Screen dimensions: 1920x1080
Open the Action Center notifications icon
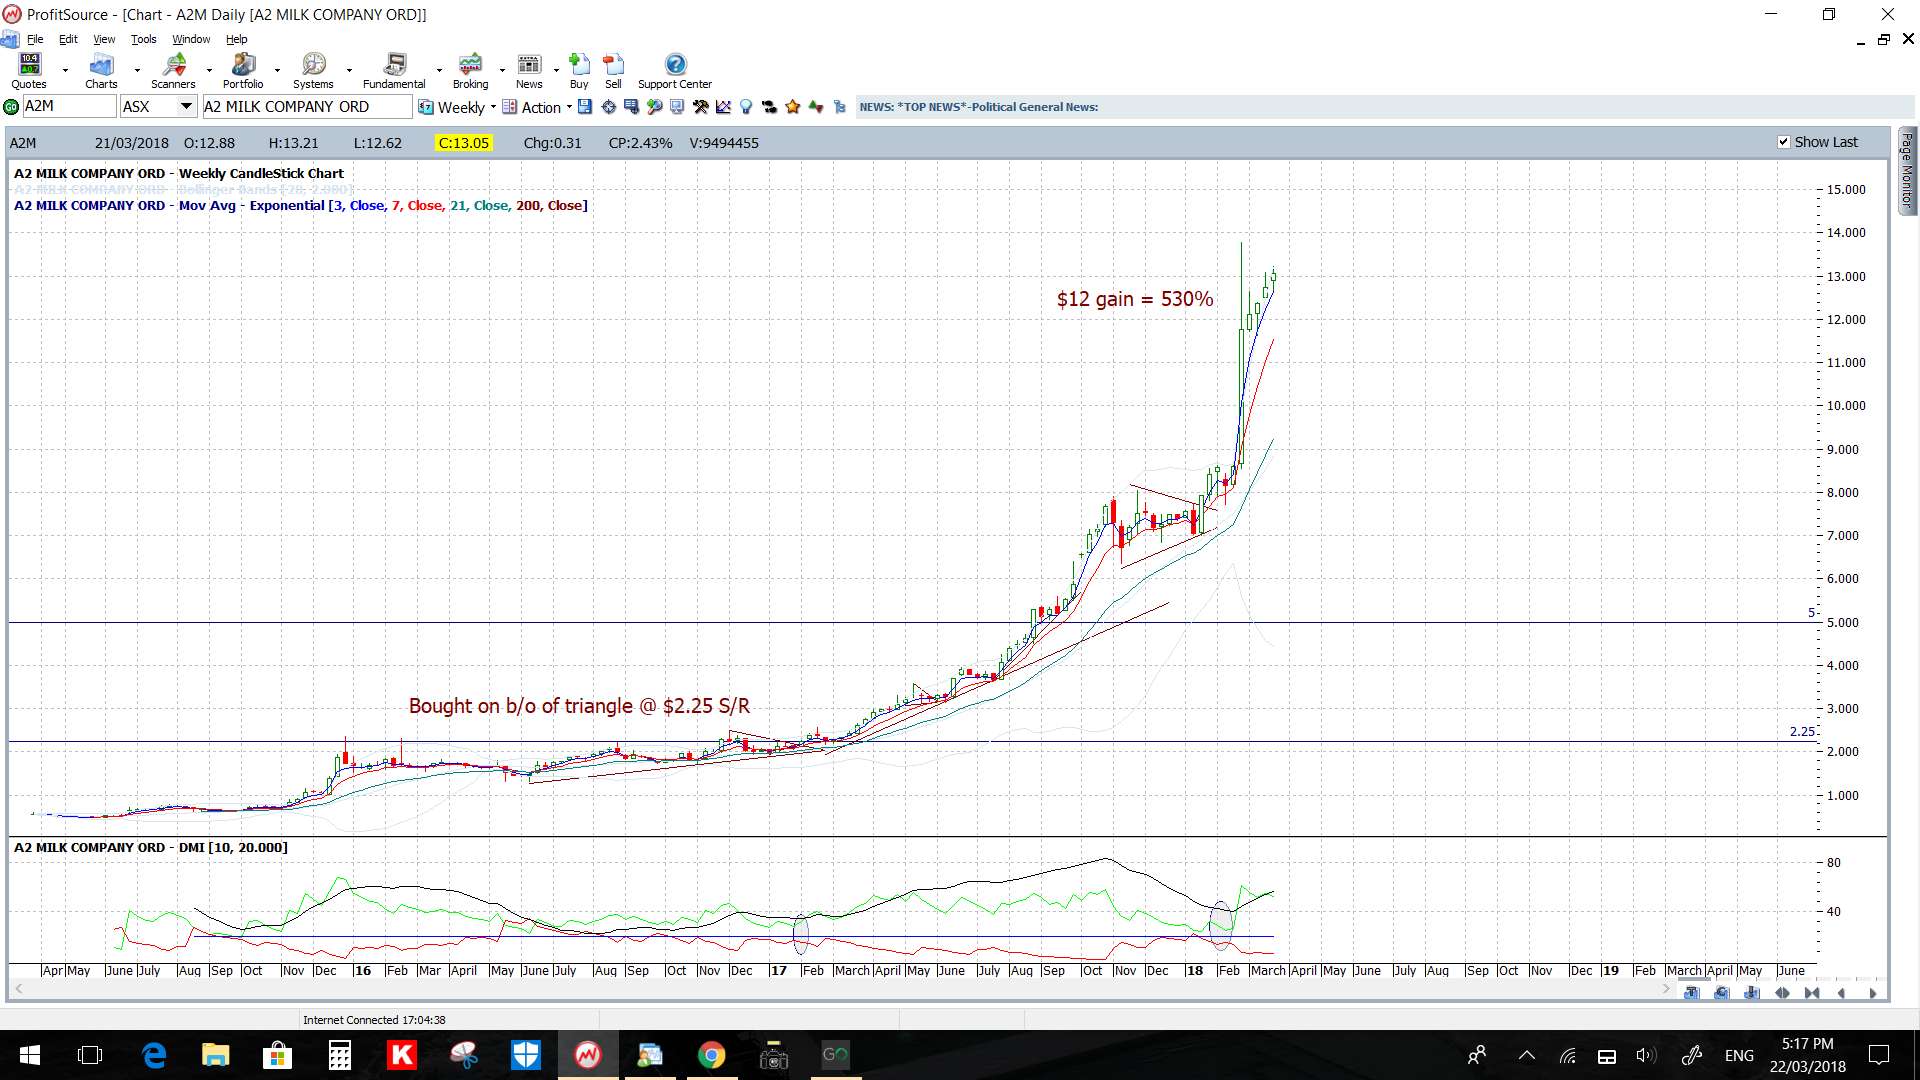[1879, 1055]
